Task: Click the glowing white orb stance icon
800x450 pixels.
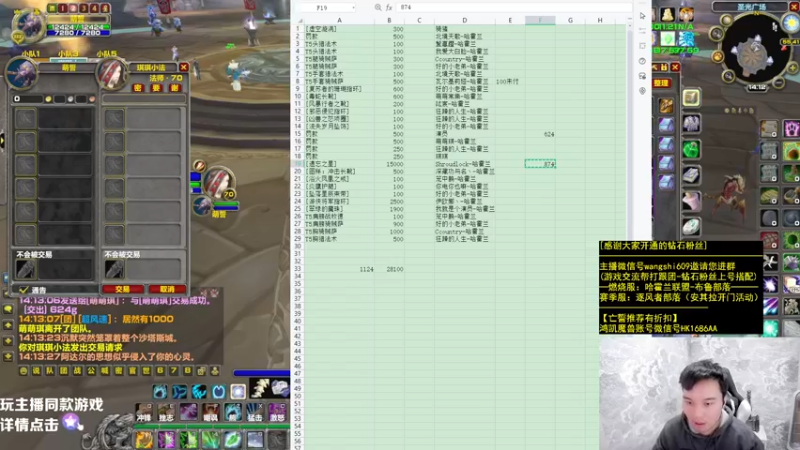Action: 238,391
